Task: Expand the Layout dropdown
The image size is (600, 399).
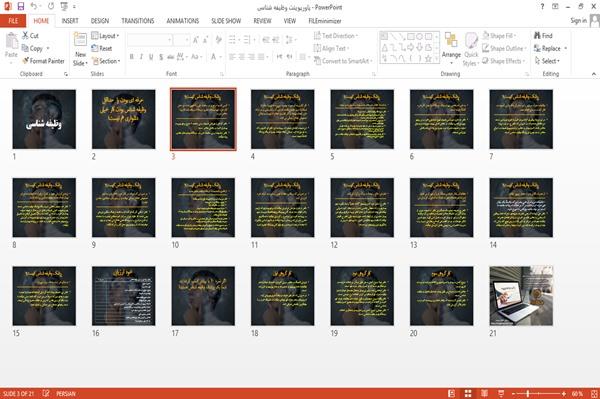Action: [105, 36]
